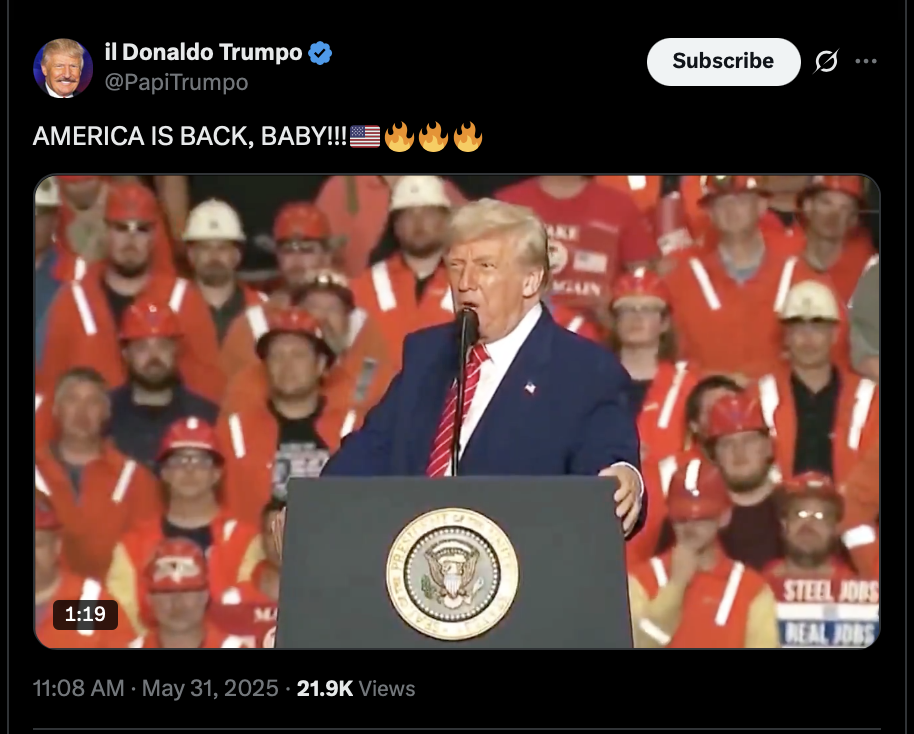Subscribe to il Donaldo Trumpo
Screen dimensions: 914x734
(x=723, y=62)
